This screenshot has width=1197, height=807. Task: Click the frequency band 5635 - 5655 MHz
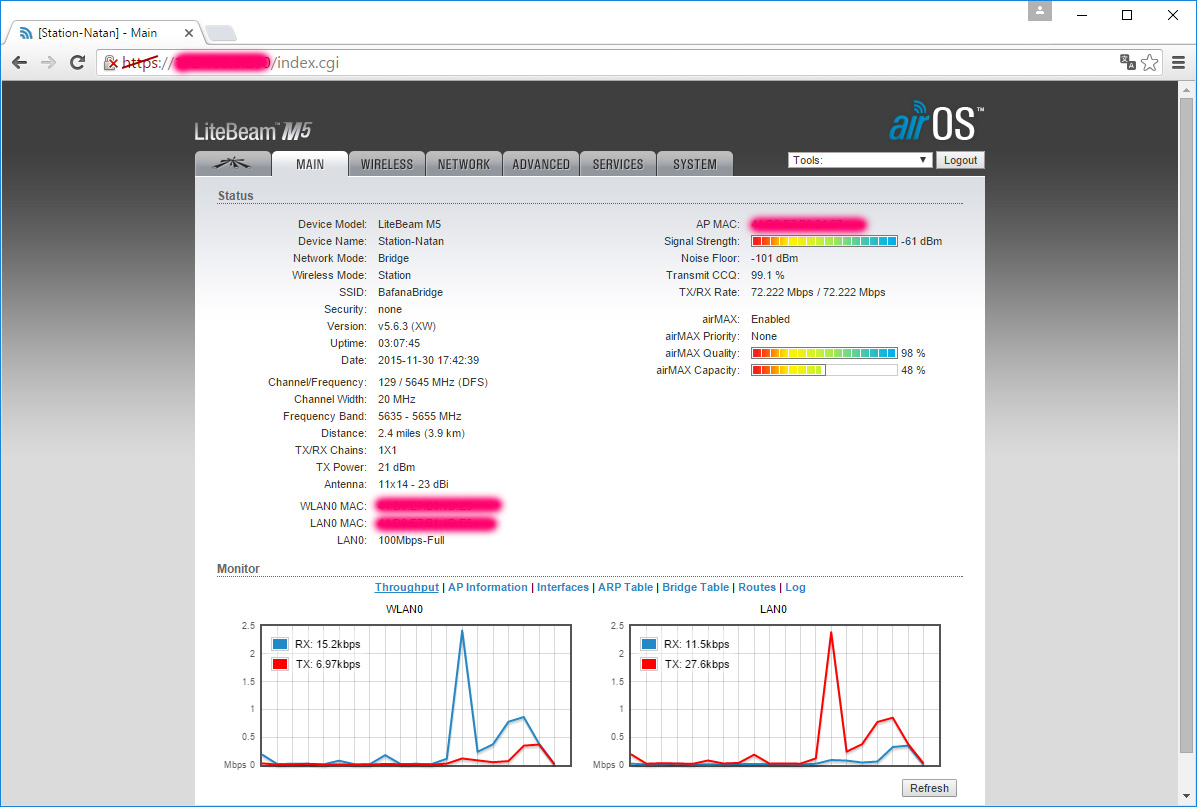tap(420, 416)
